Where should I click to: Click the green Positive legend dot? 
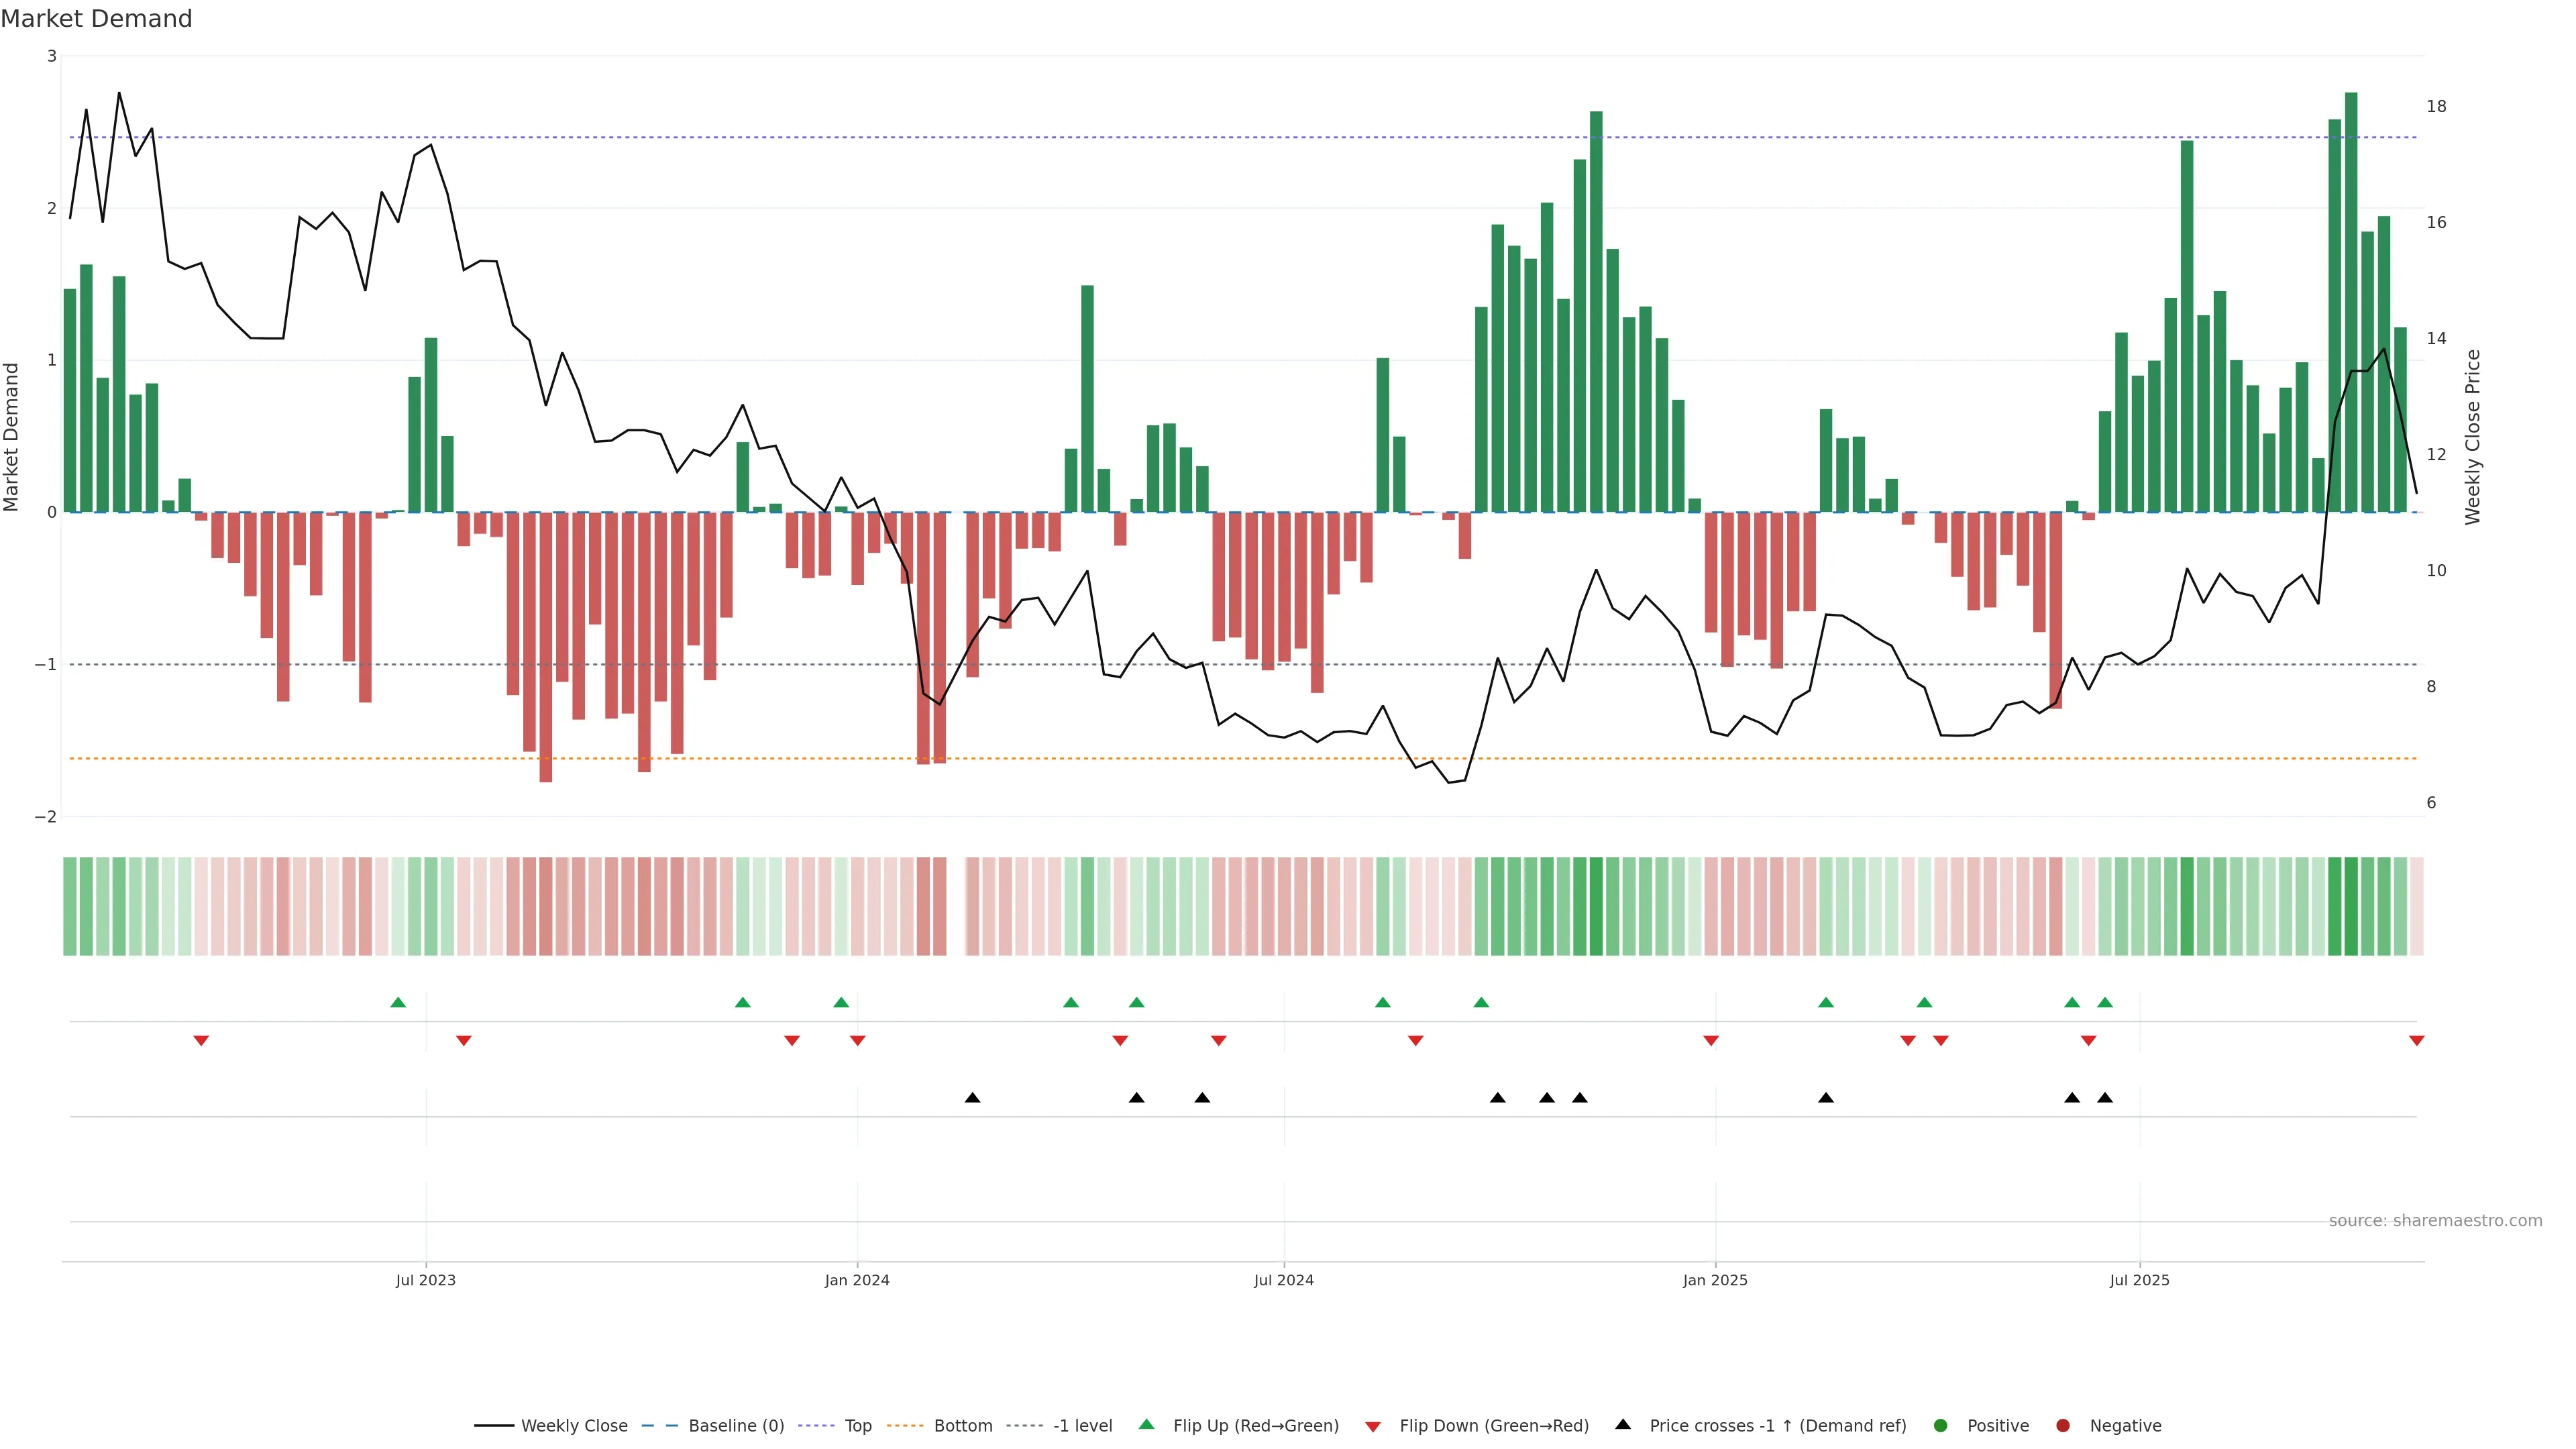1941,1426
